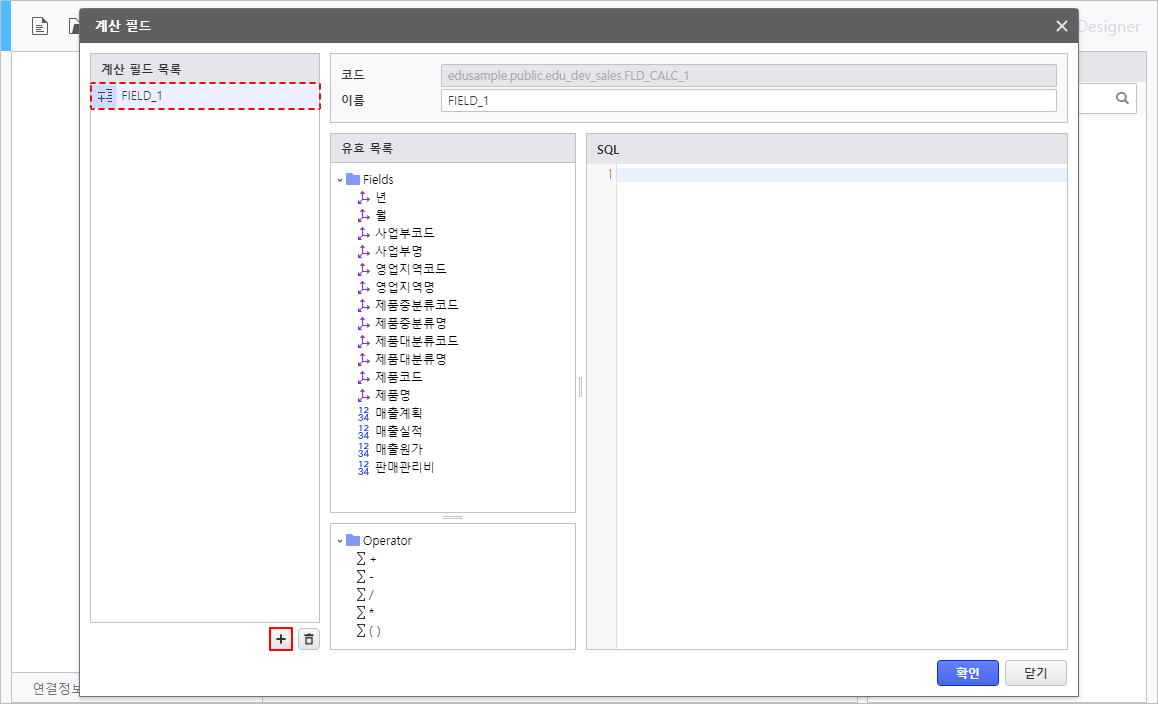Click the horizontal splitter above the Operator panel
The height and width of the screenshot is (704, 1158).
(453, 518)
